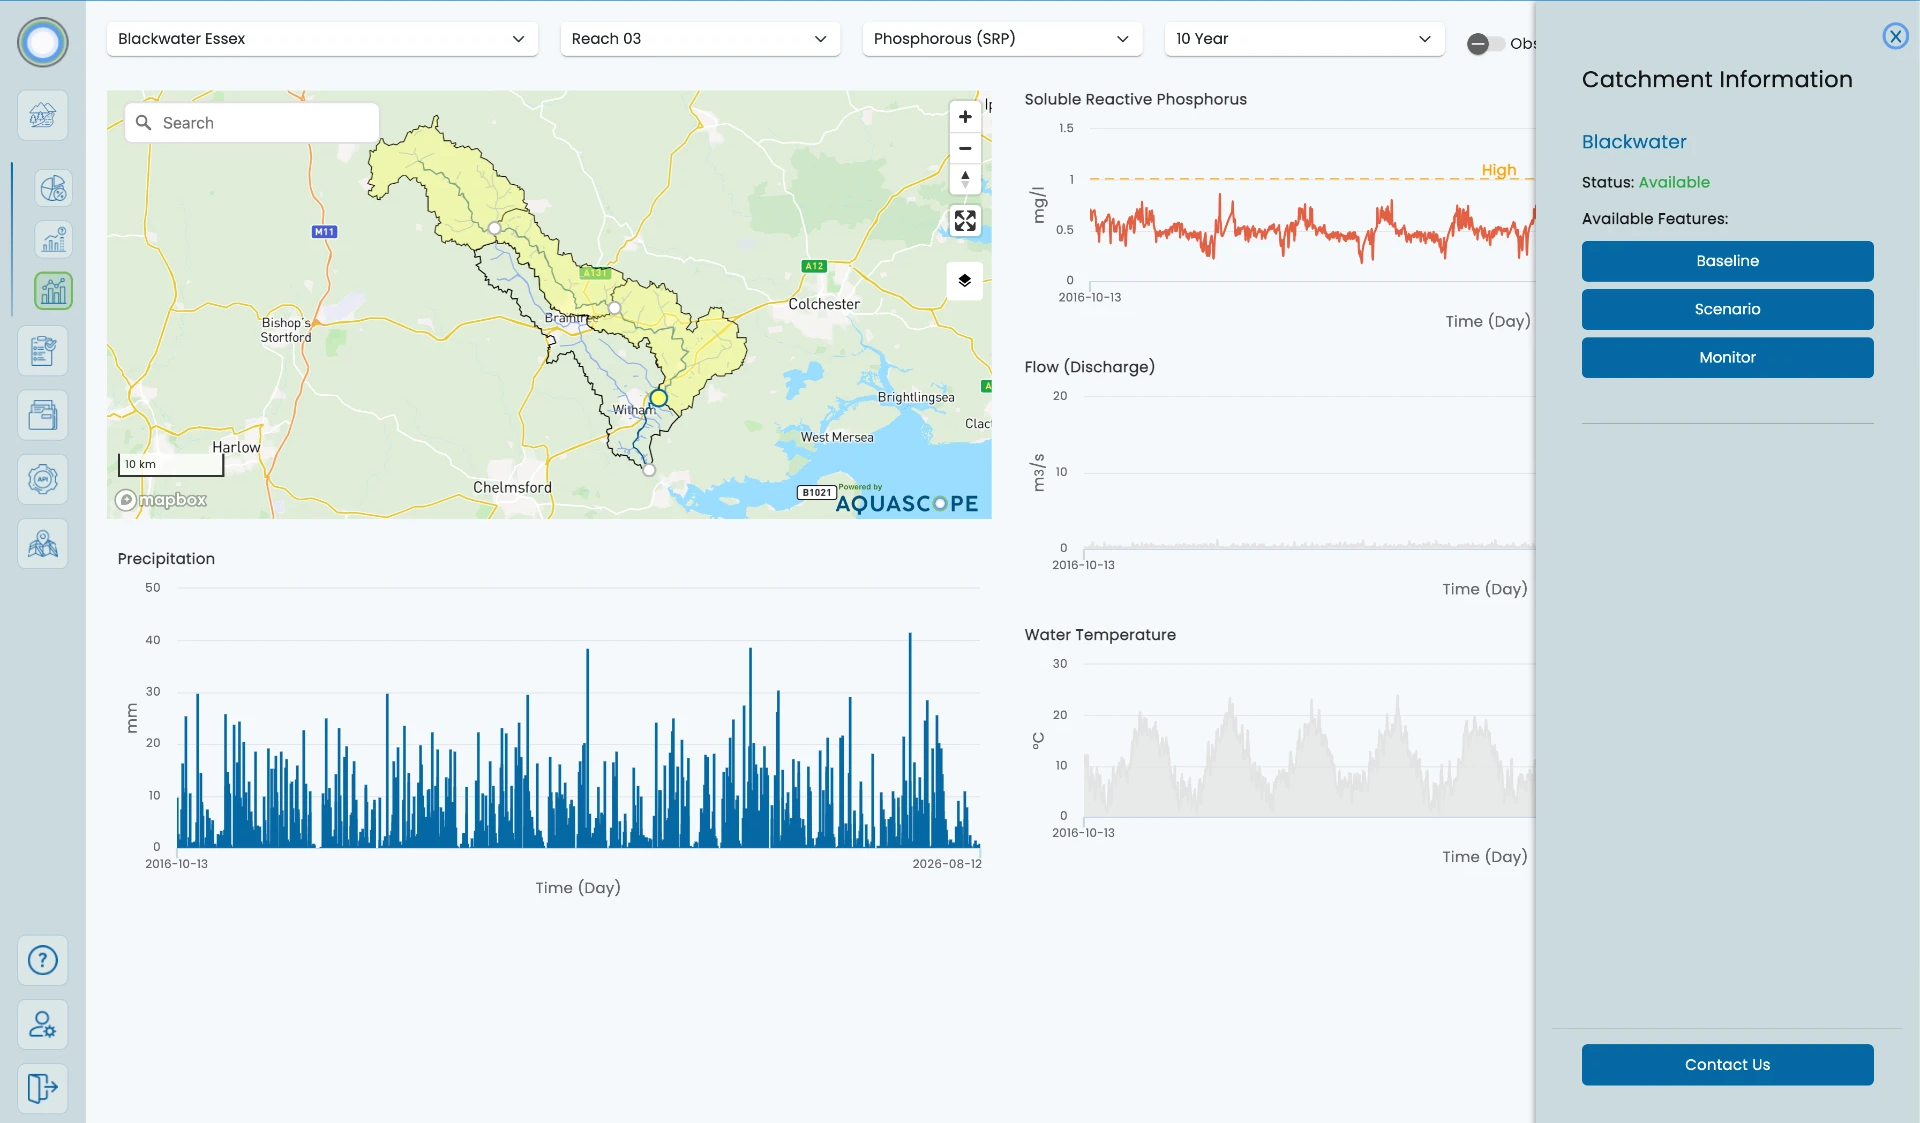Open the API gear settings icon

tap(43, 479)
